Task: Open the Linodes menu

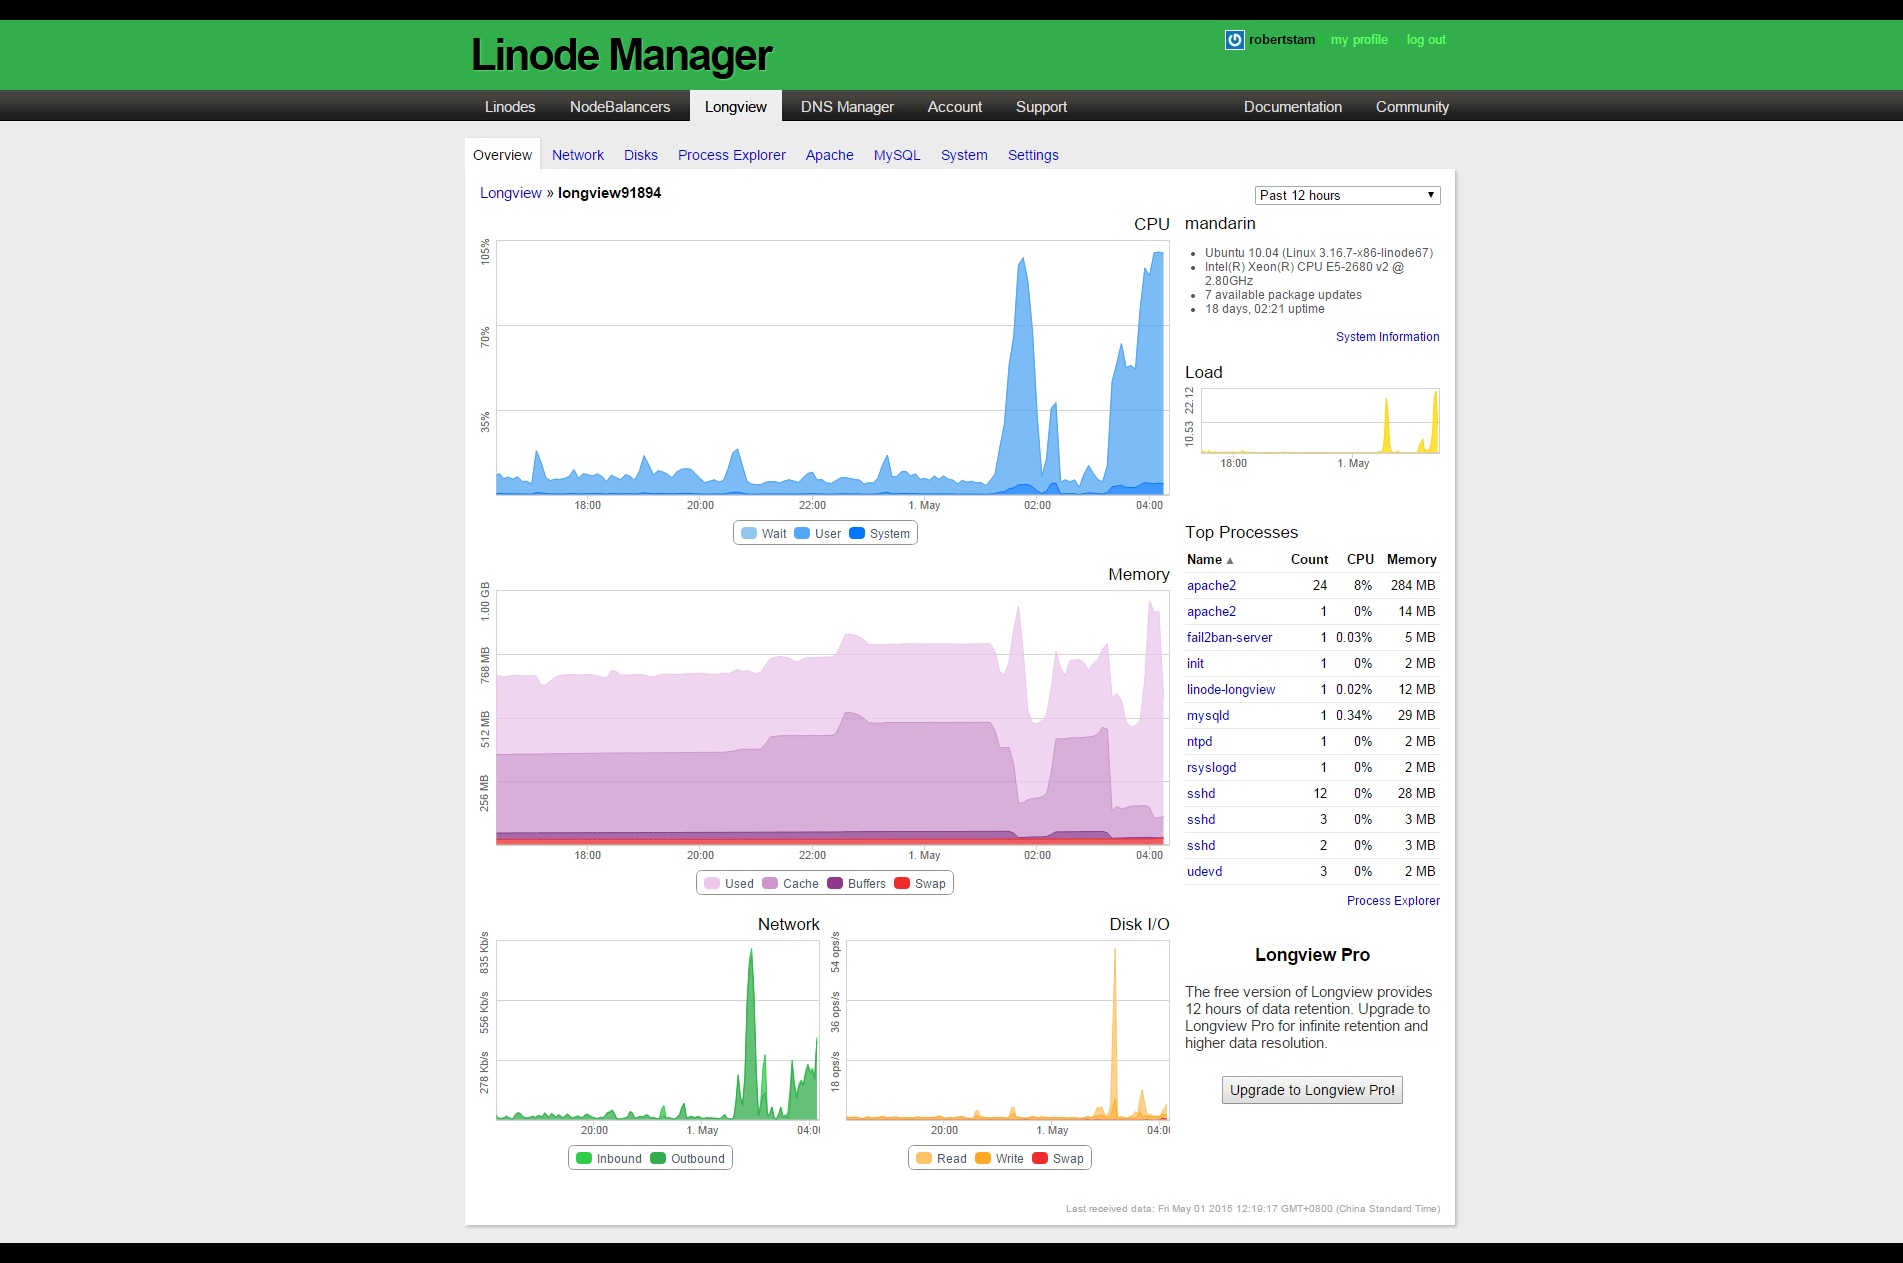Action: pyautogui.click(x=510, y=107)
